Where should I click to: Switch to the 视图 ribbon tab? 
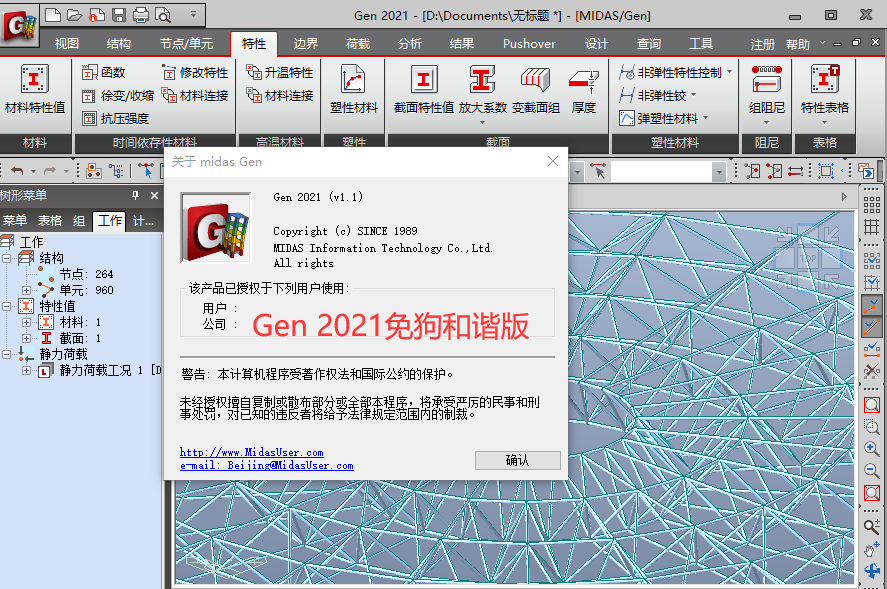tap(67, 44)
